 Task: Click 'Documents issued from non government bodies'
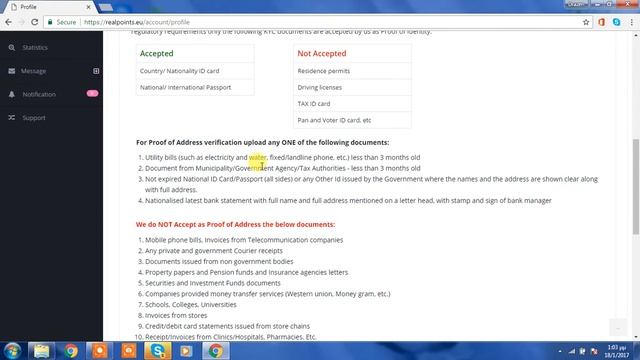point(219,261)
